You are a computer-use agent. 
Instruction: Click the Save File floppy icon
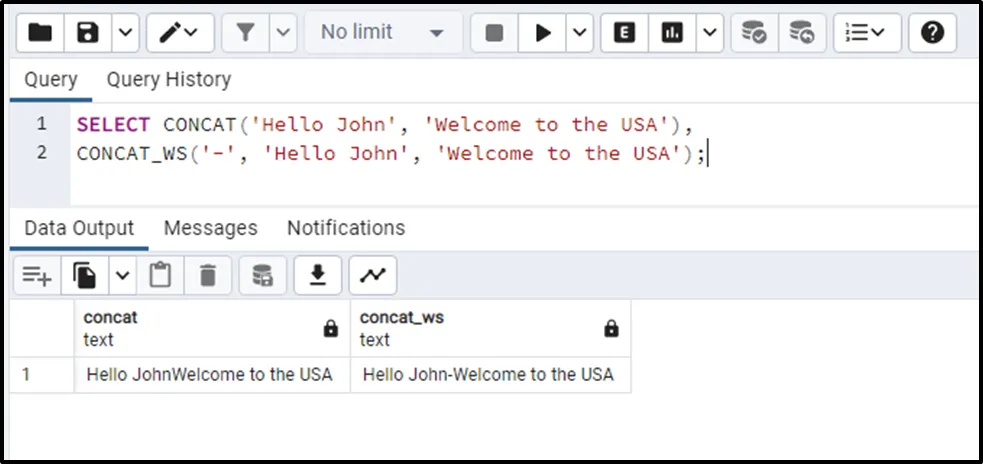(88, 33)
